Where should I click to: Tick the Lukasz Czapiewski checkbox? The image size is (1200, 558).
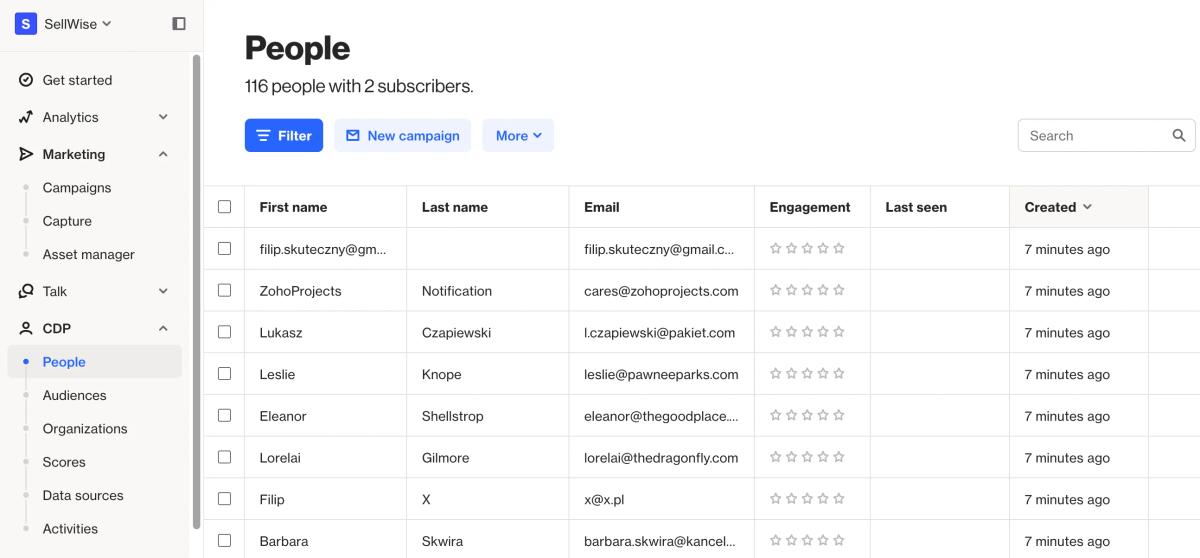pos(224,332)
